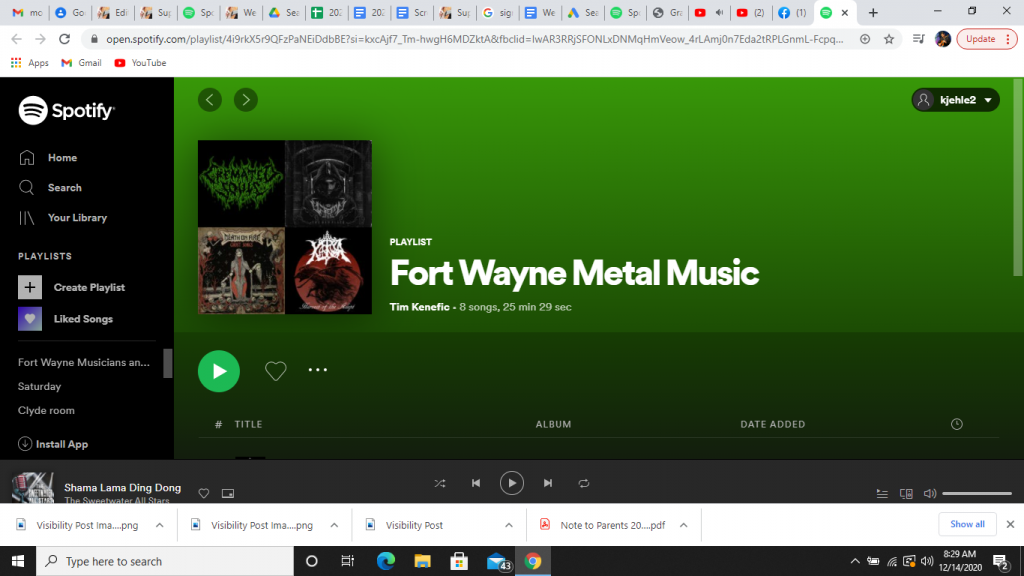Viewport: 1024px width, 576px height.
Task: Go forward with the Spotify forward arrow
Action: [246, 100]
